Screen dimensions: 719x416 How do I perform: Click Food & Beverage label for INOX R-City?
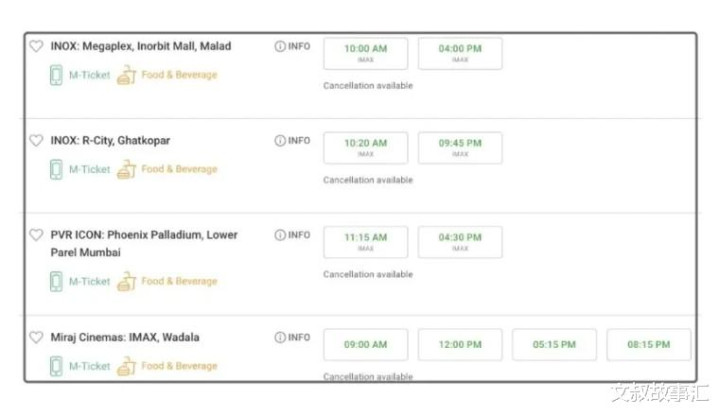pyautogui.click(x=179, y=169)
